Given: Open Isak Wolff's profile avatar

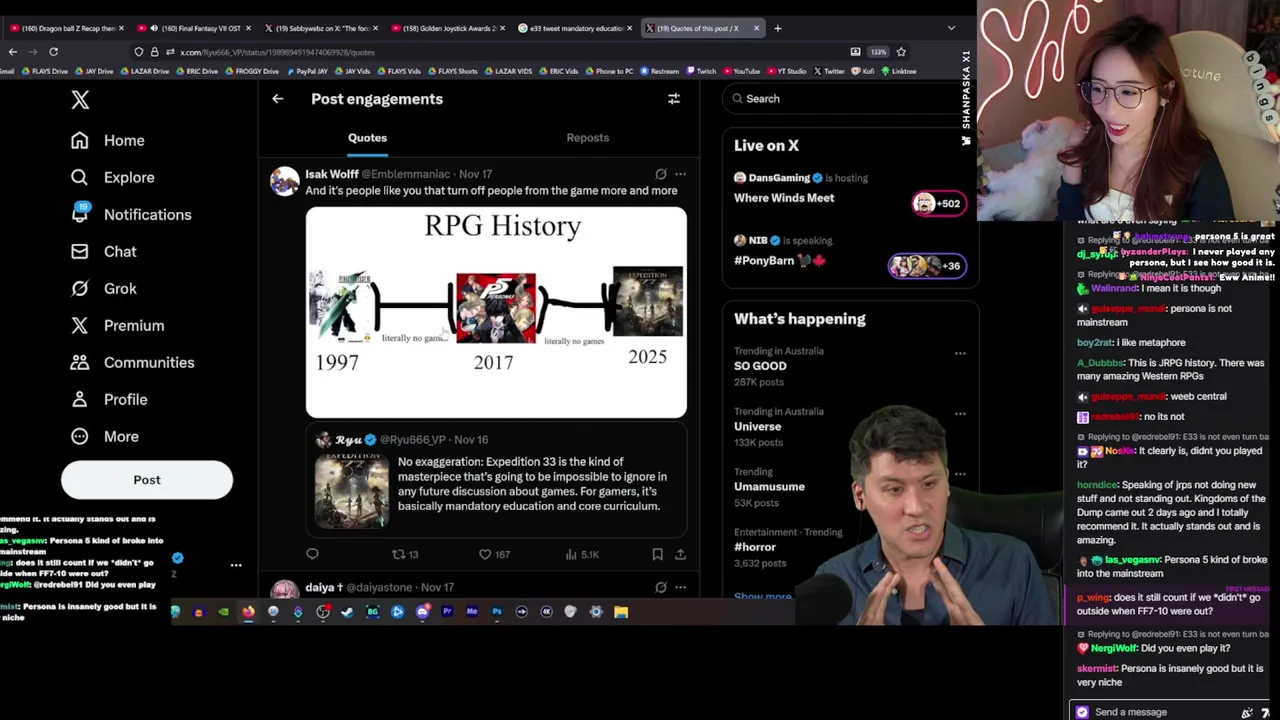Looking at the screenshot, I should pyautogui.click(x=285, y=181).
